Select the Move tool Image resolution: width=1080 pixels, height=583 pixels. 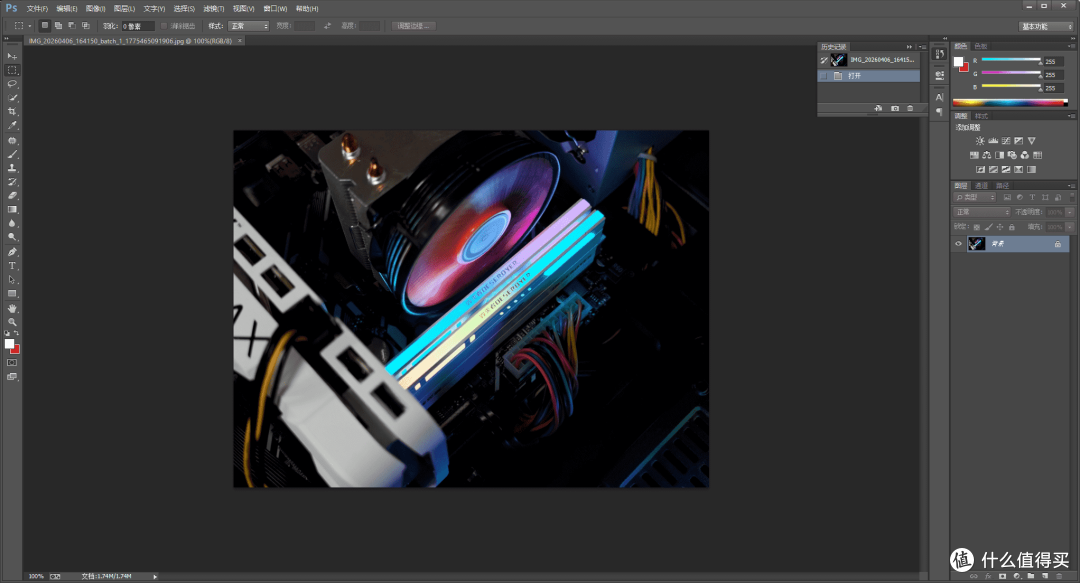click(x=12, y=56)
